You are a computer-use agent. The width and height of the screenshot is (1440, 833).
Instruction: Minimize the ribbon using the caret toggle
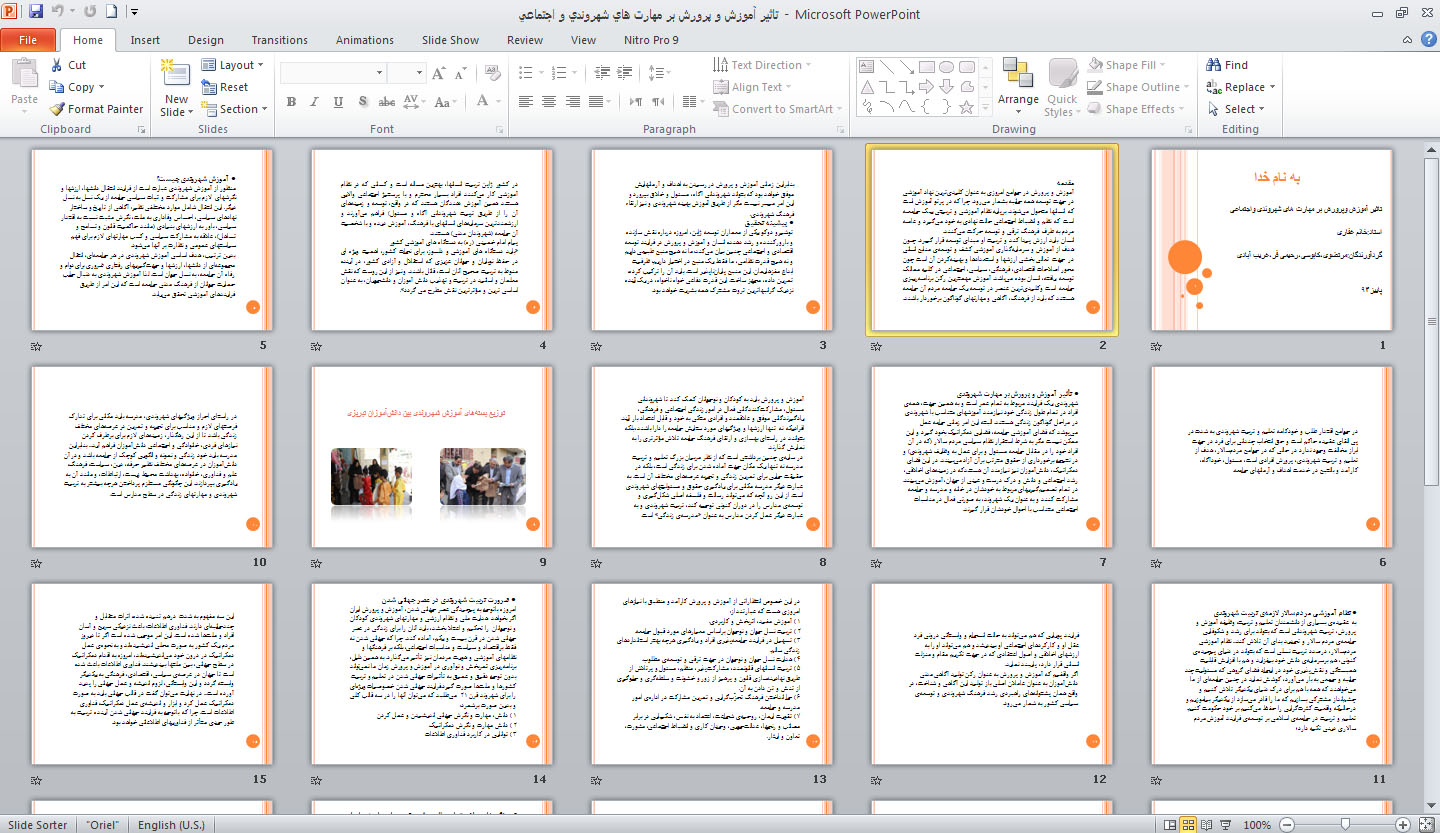tap(1407, 40)
